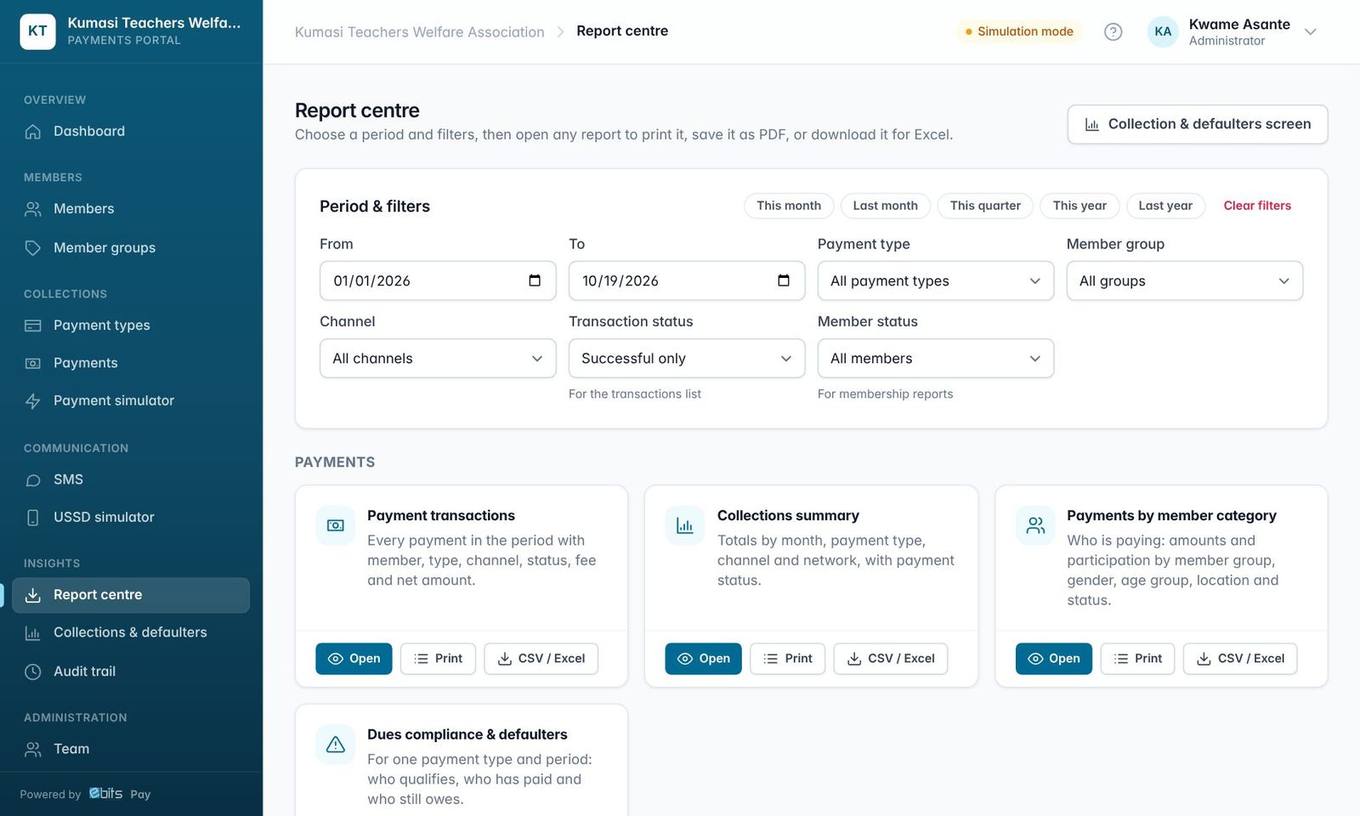Click the eye icon on Collections summary Open button
The image size is (1360, 816).
tap(685, 659)
